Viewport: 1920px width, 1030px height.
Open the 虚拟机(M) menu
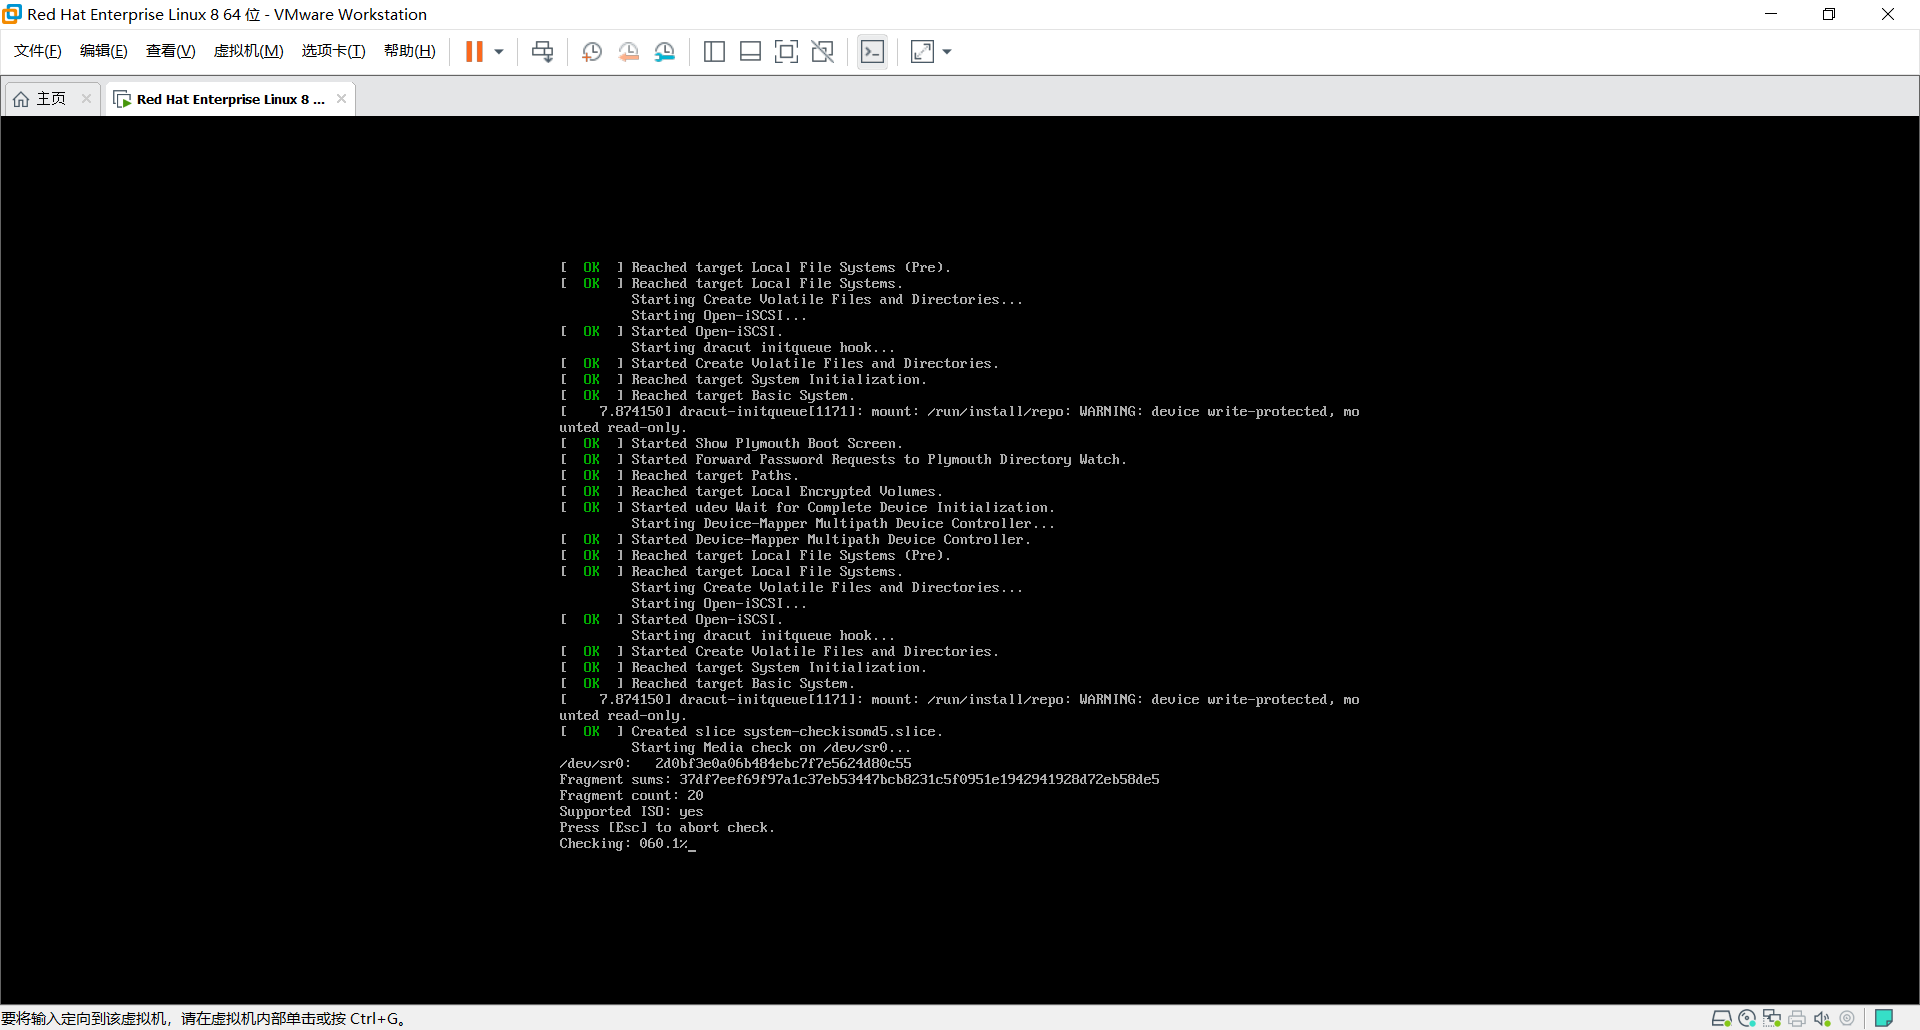point(249,51)
